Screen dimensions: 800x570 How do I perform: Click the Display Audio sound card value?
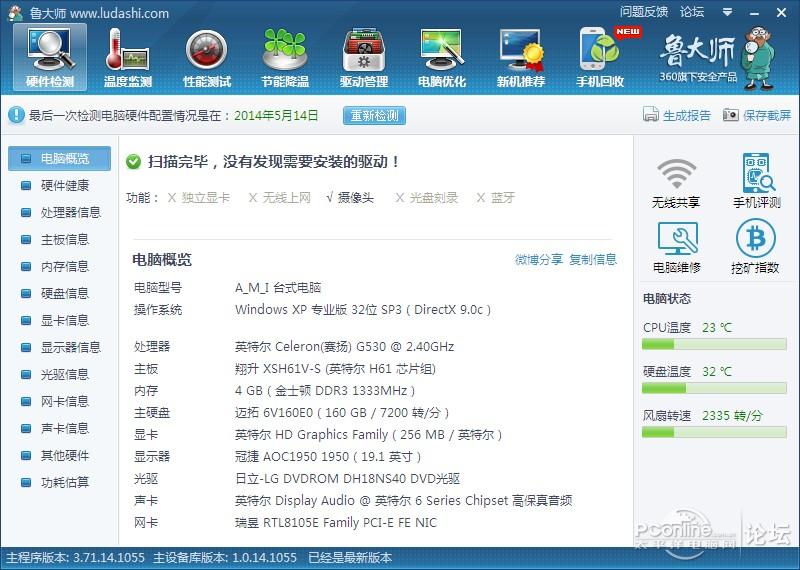click(404, 501)
